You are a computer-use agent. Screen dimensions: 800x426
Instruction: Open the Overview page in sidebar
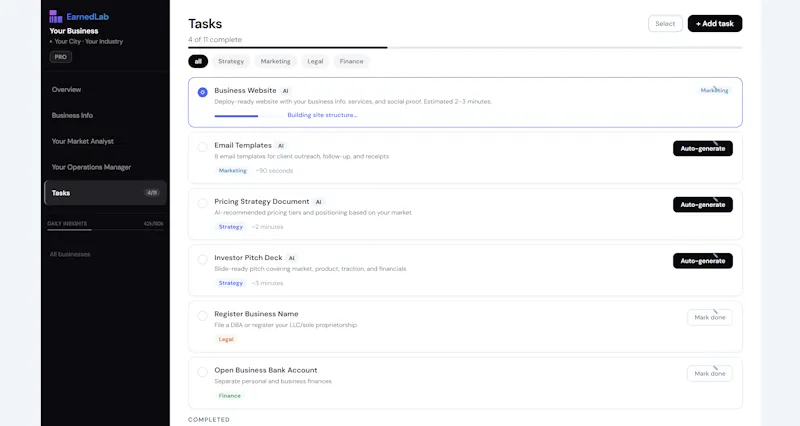click(66, 89)
